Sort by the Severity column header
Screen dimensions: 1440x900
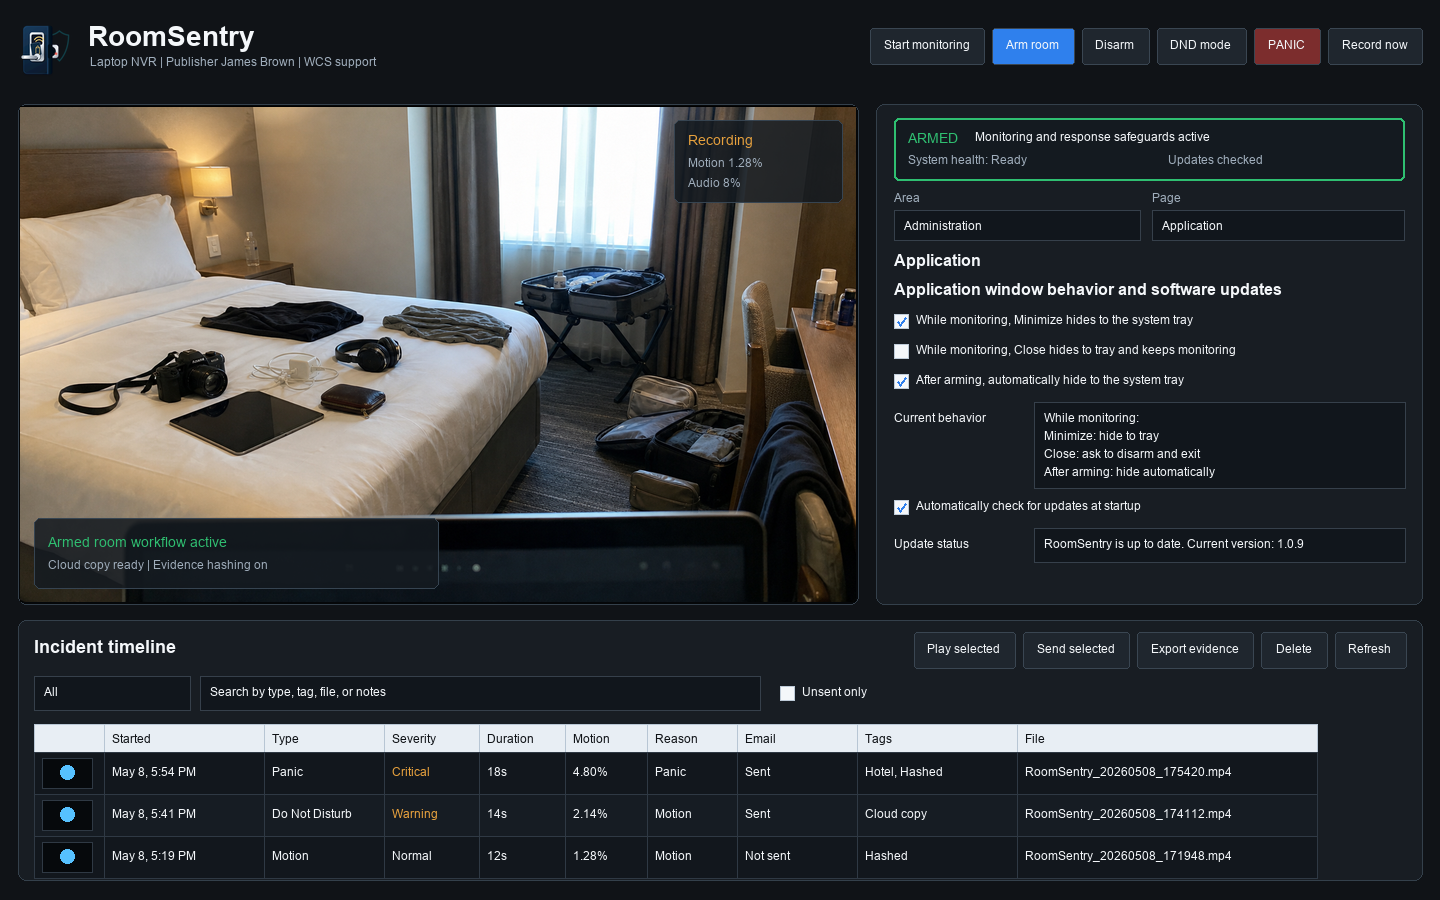432,739
